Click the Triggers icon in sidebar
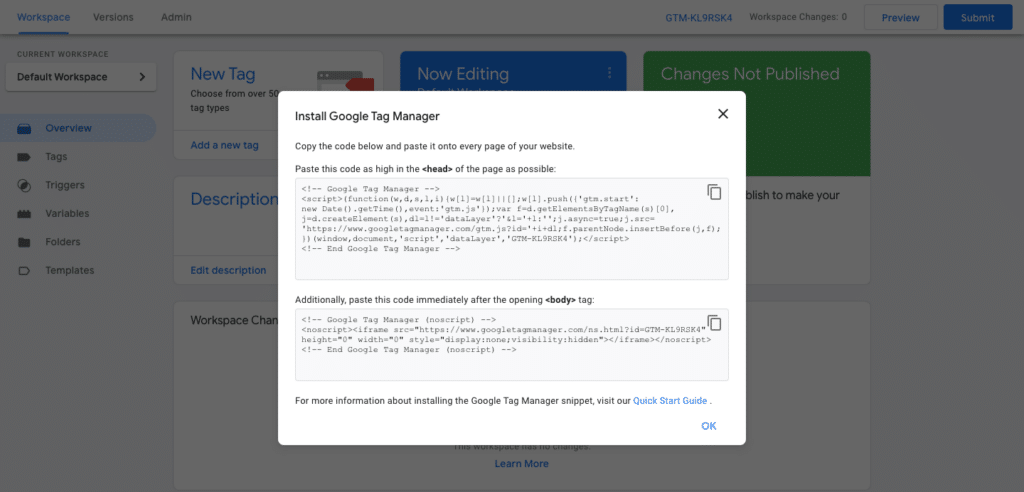 [x=24, y=185]
